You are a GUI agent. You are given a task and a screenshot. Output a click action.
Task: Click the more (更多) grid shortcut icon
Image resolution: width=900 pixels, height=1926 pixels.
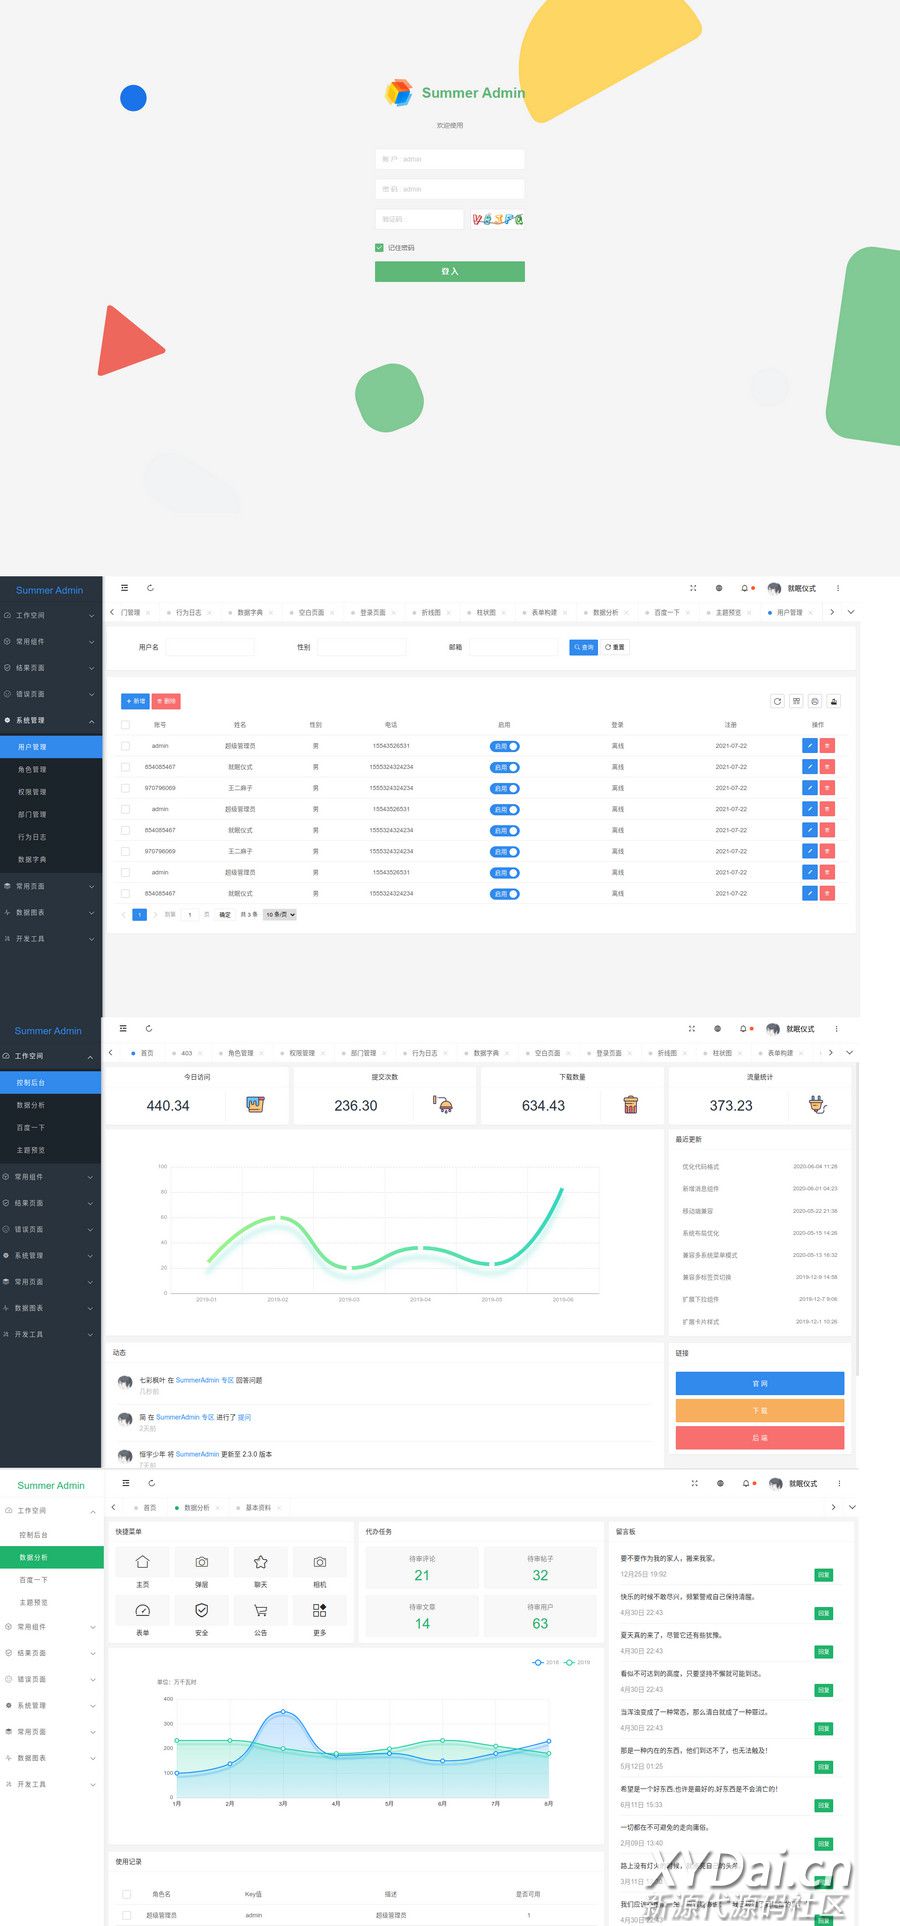click(x=319, y=1610)
